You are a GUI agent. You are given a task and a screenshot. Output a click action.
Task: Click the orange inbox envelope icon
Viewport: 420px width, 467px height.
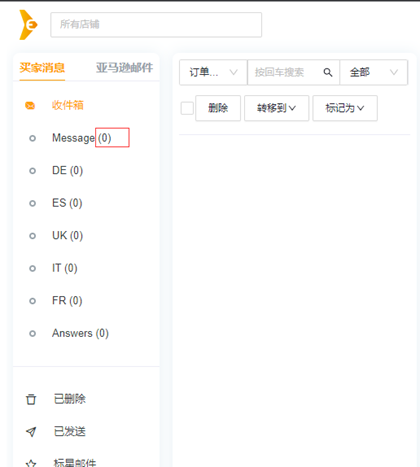click(x=30, y=106)
